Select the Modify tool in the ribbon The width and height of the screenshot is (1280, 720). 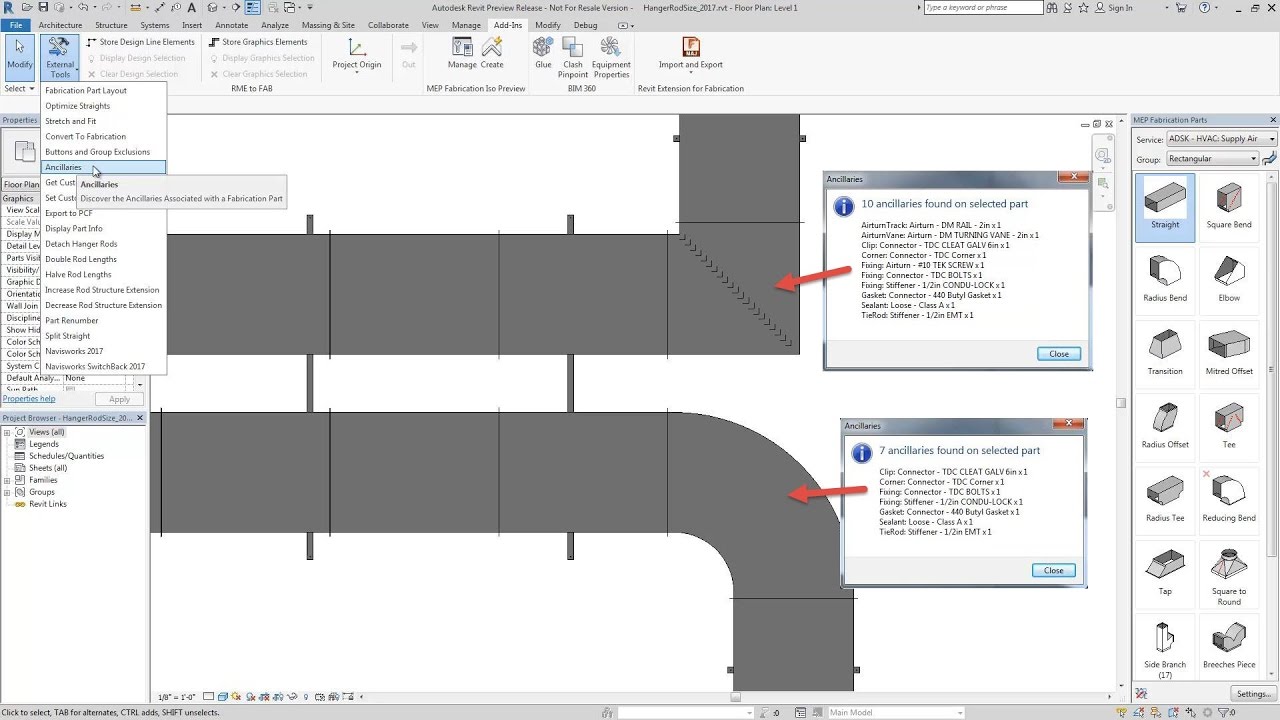coord(19,57)
